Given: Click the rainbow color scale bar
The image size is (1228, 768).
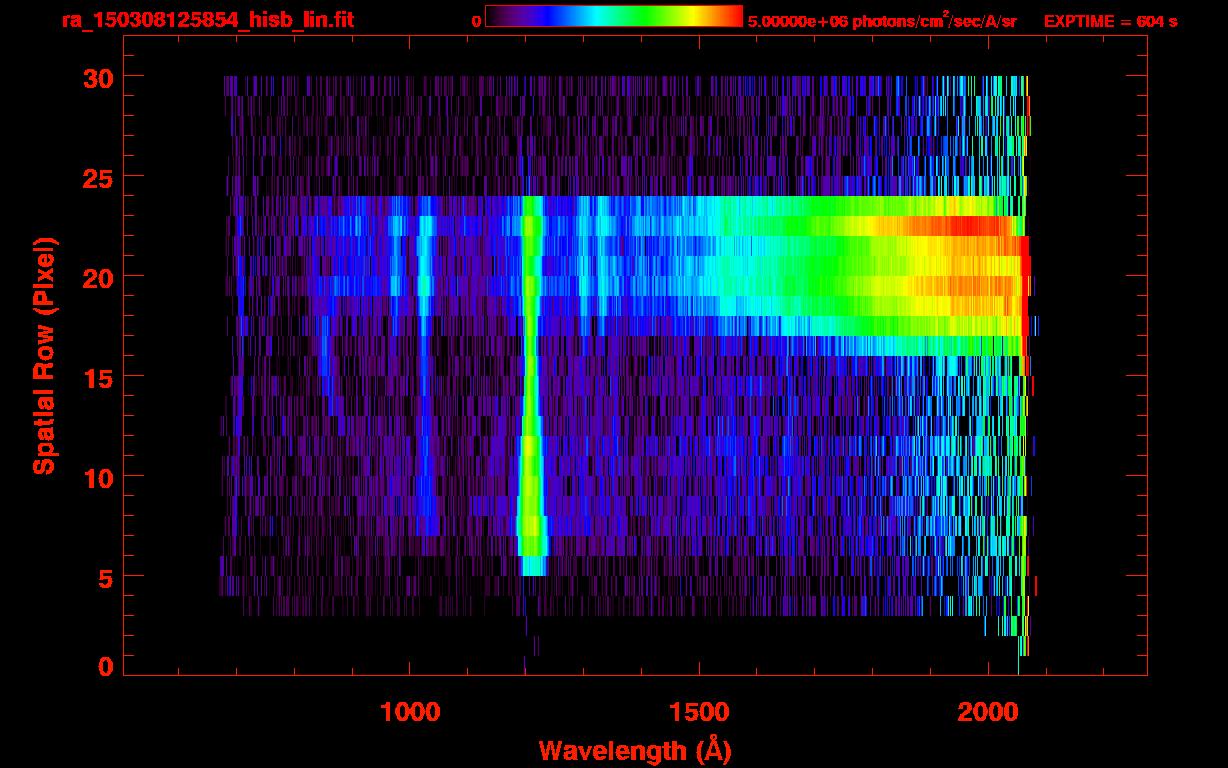Looking at the screenshot, I should [x=614, y=16].
